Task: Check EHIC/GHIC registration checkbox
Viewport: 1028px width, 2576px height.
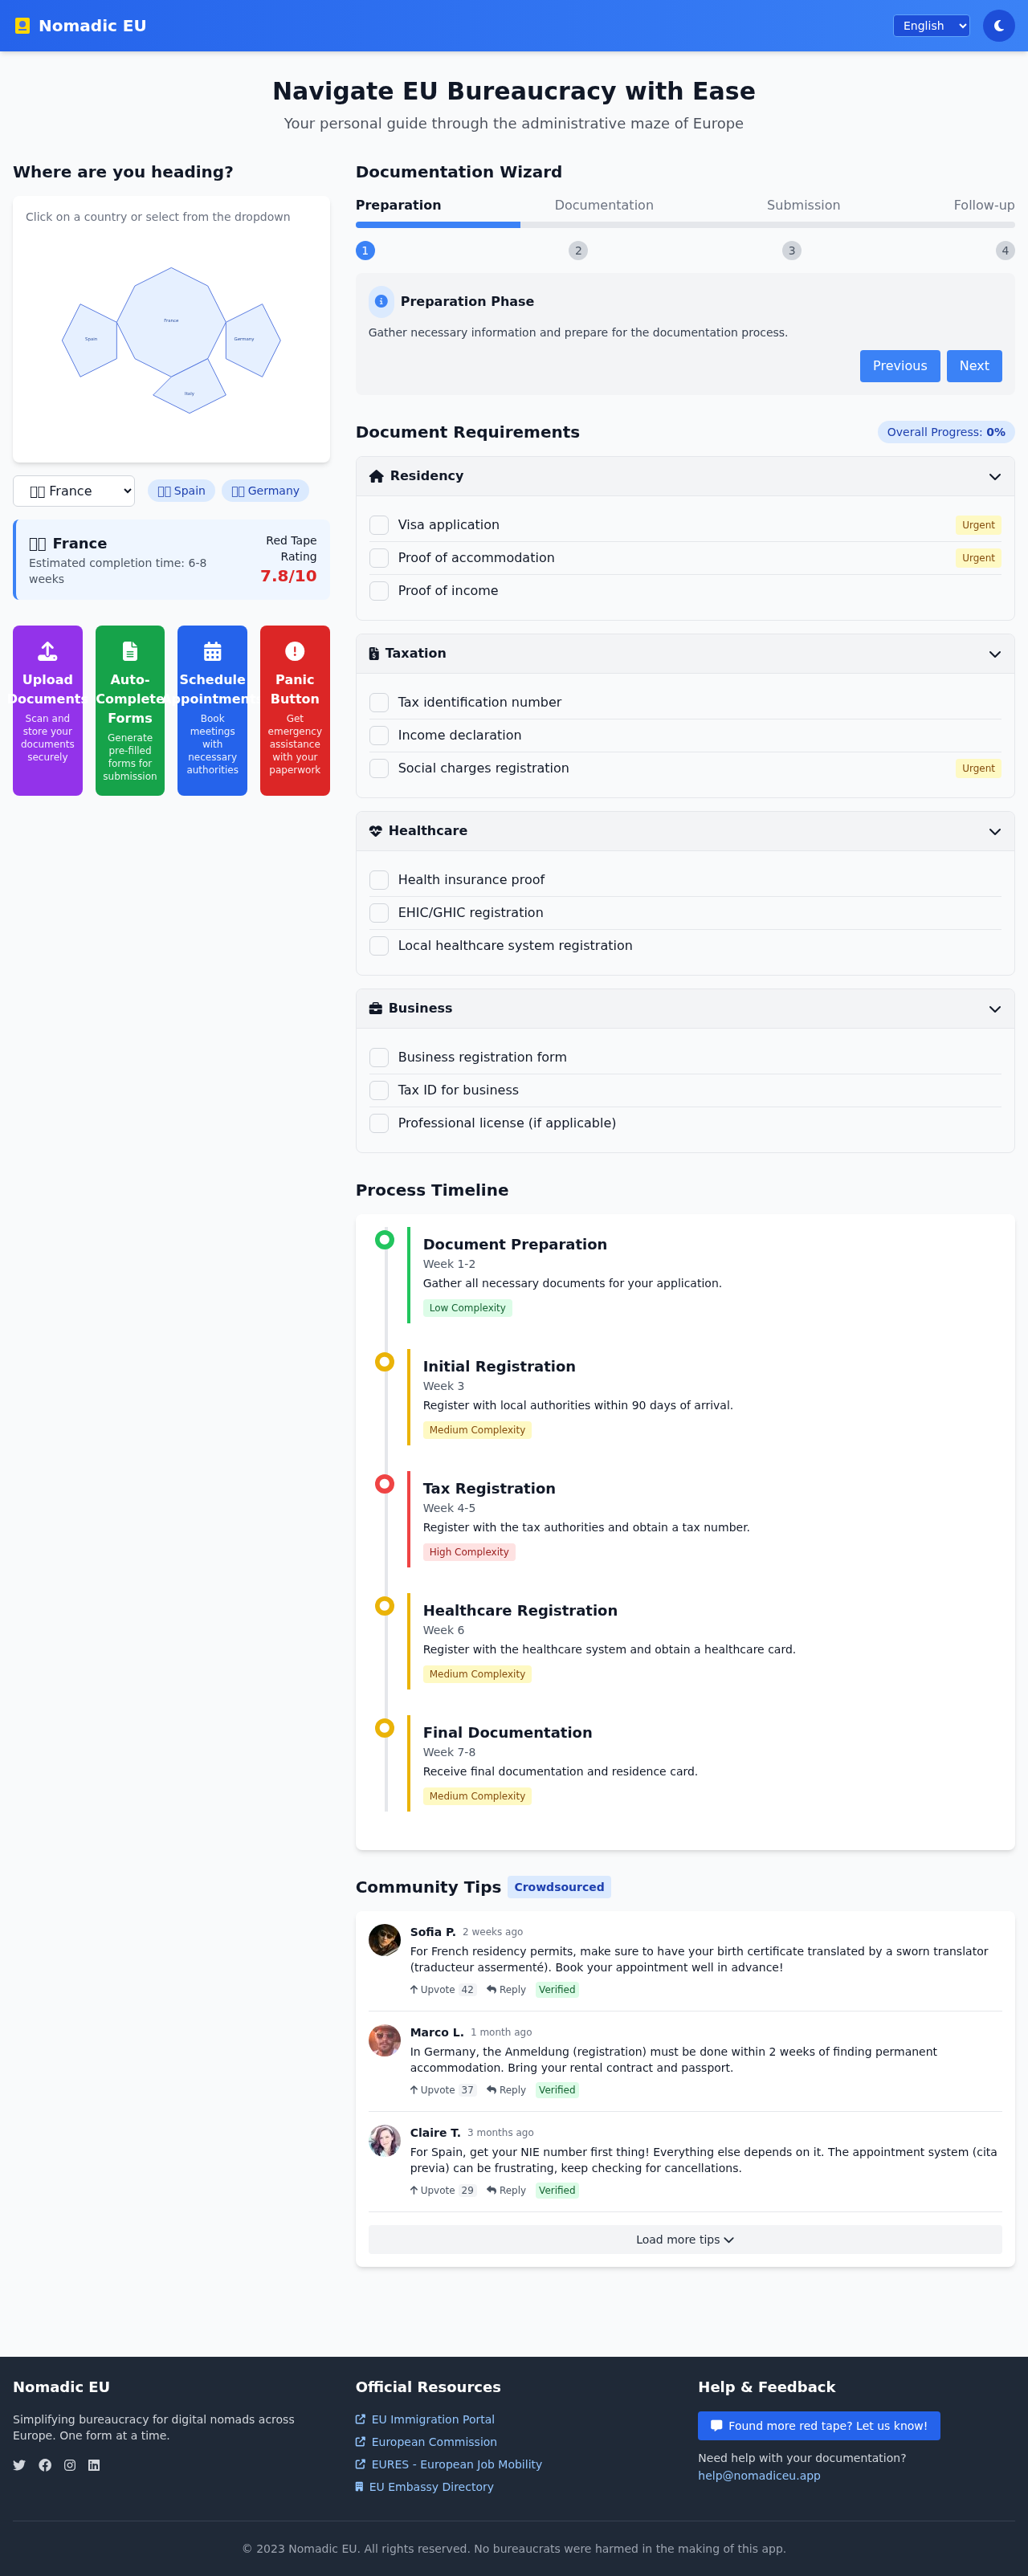Action: (379, 913)
